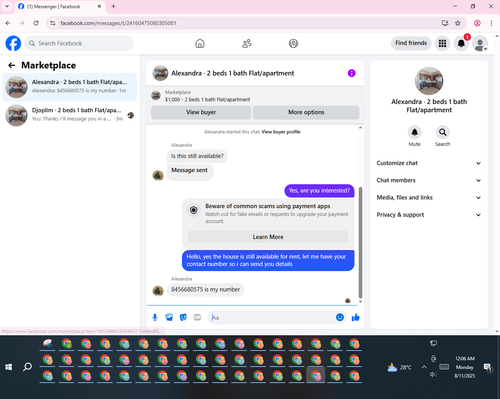Click the volume speaker tray icon
Viewport: 500px width, 399px height.
click(x=433, y=374)
